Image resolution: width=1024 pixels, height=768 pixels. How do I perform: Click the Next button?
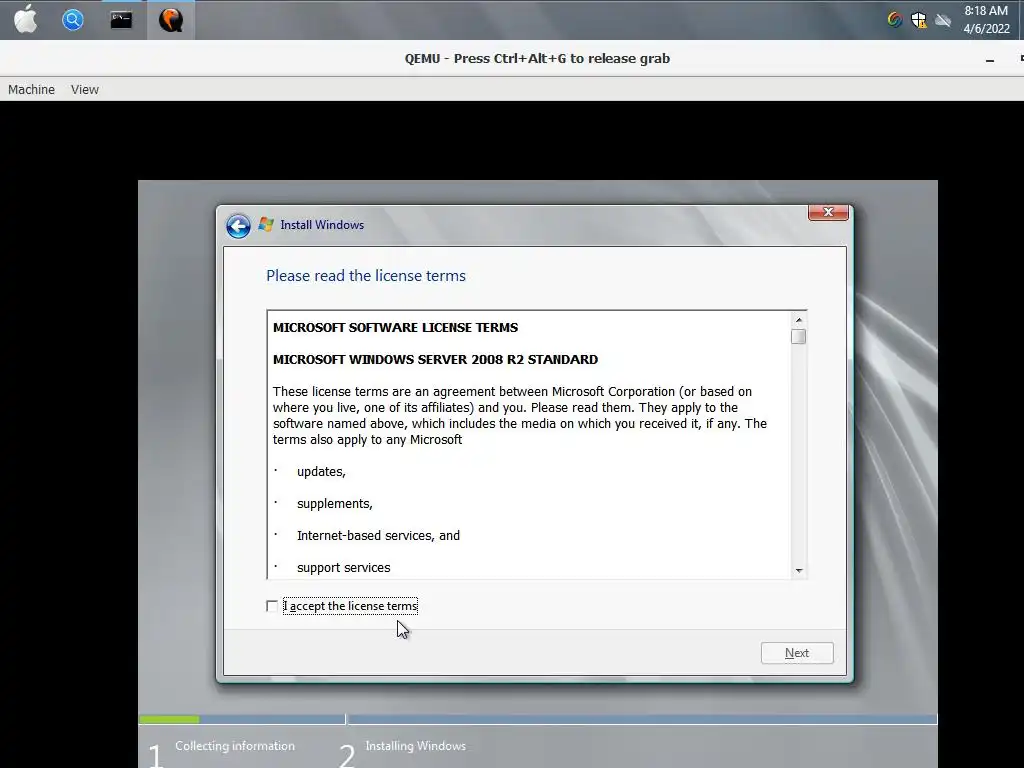click(x=797, y=653)
